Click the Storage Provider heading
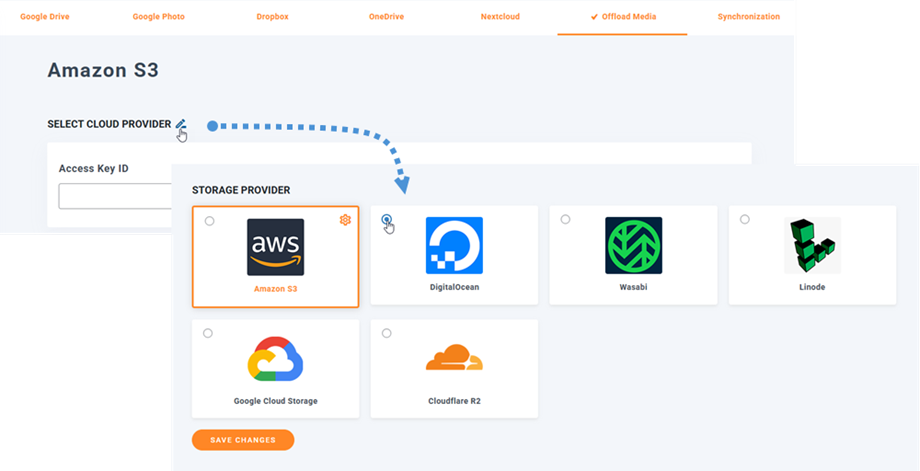Screen dimensions: 920x471 click(241, 190)
